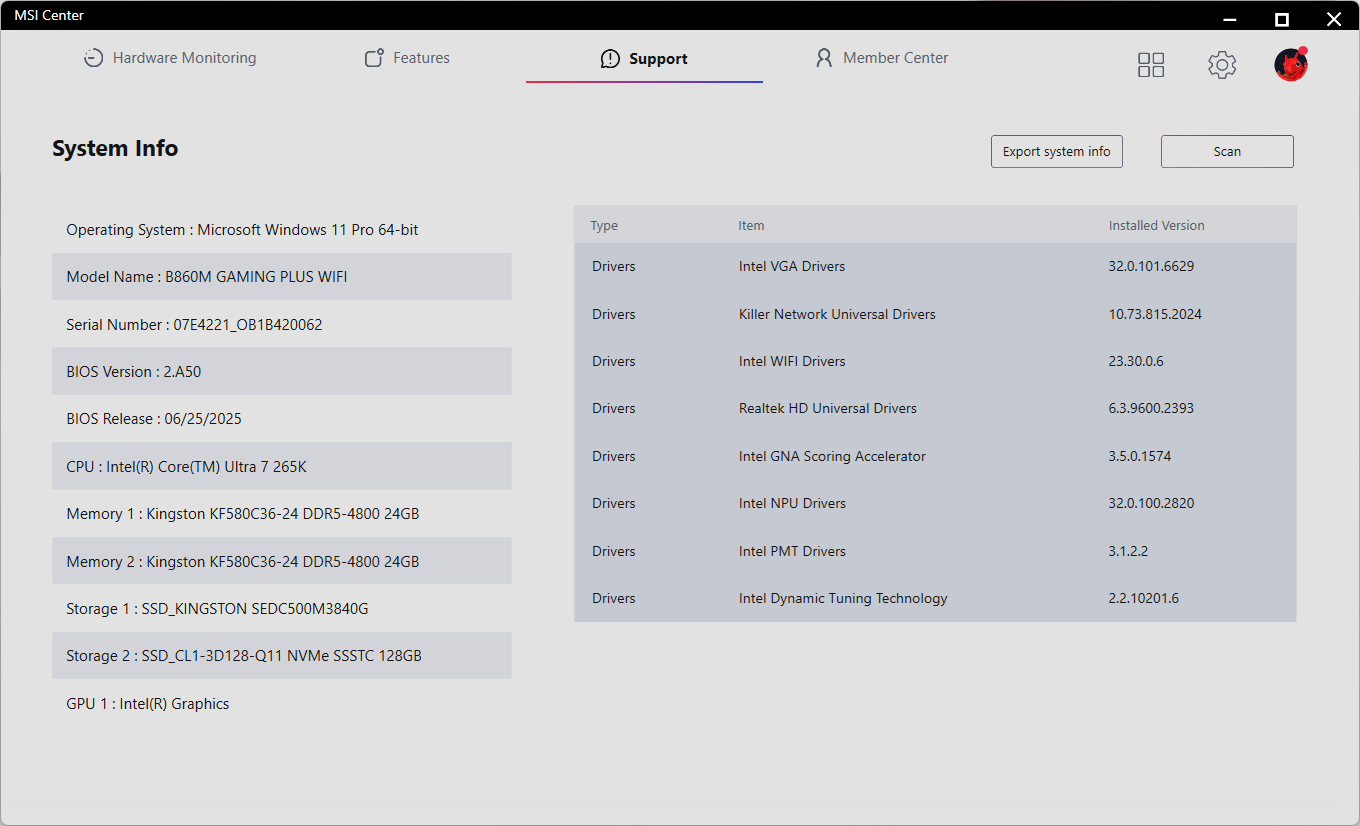1360x826 pixels.
Task: Click the Storage 1 SSD_KINGSTON line
Action: coord(282,608)
